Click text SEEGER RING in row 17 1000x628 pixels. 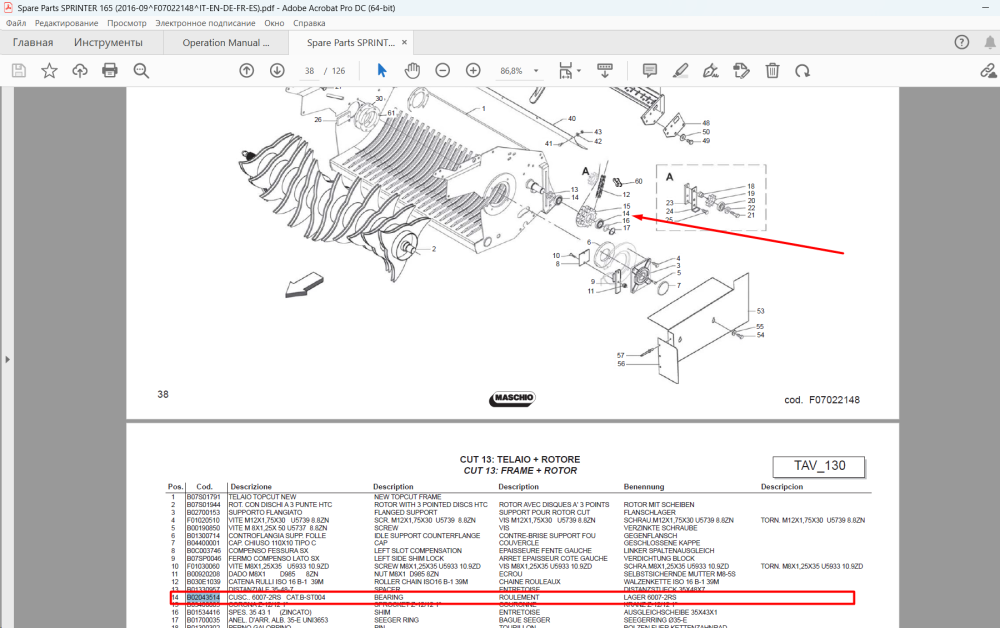tap(398, 620)
